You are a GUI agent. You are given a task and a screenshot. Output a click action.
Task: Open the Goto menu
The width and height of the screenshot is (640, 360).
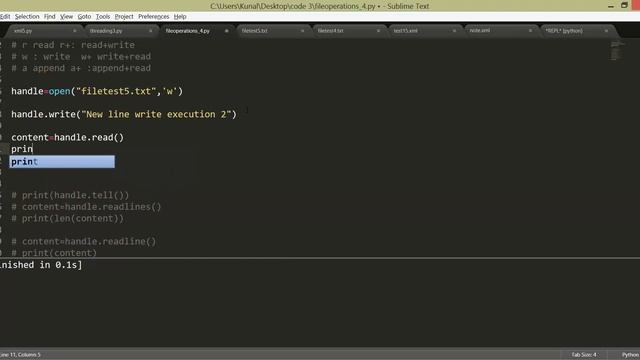[x=84, y=17]
